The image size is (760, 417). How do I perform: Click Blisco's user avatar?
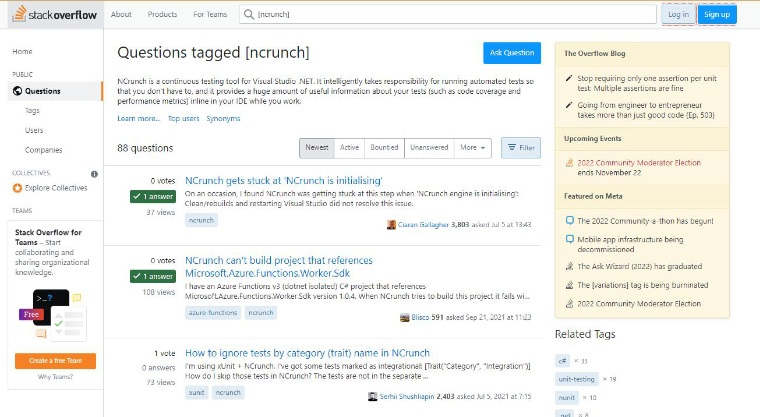404,318
